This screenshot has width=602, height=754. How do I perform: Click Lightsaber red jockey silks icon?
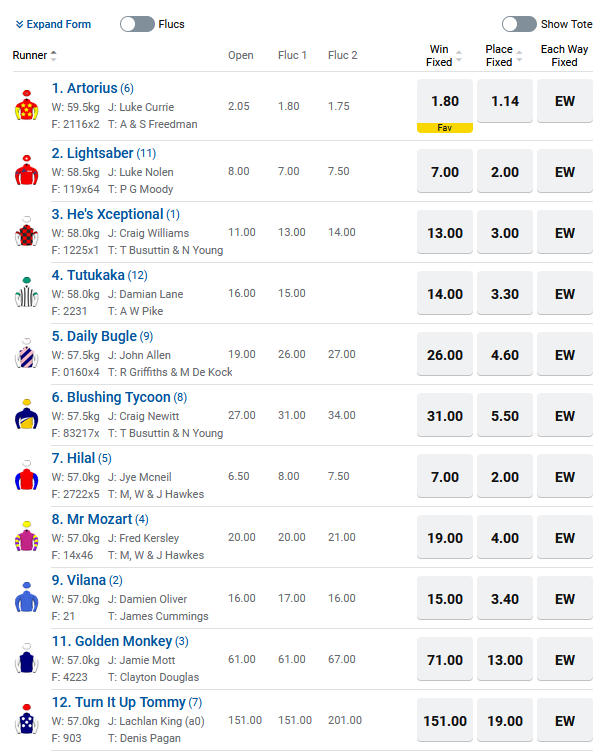tap(26, 171)
